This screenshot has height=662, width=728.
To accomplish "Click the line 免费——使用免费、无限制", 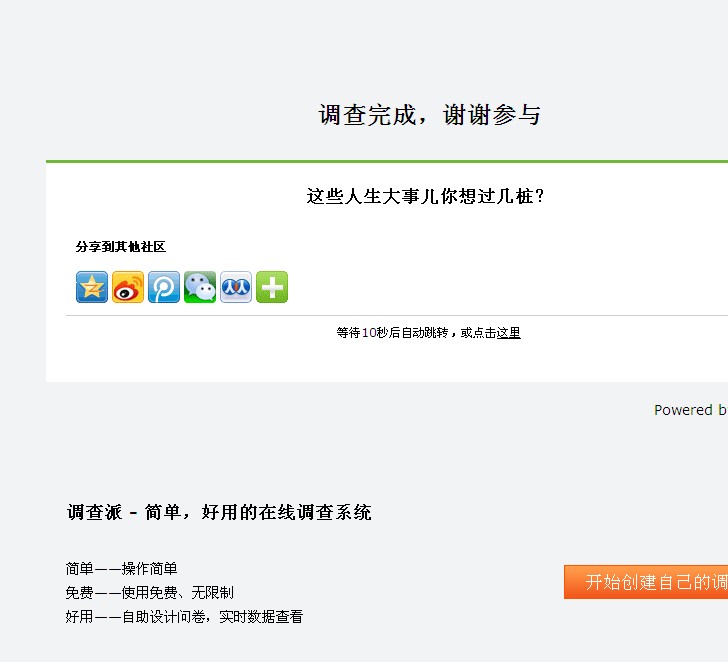I will point(150,593).
